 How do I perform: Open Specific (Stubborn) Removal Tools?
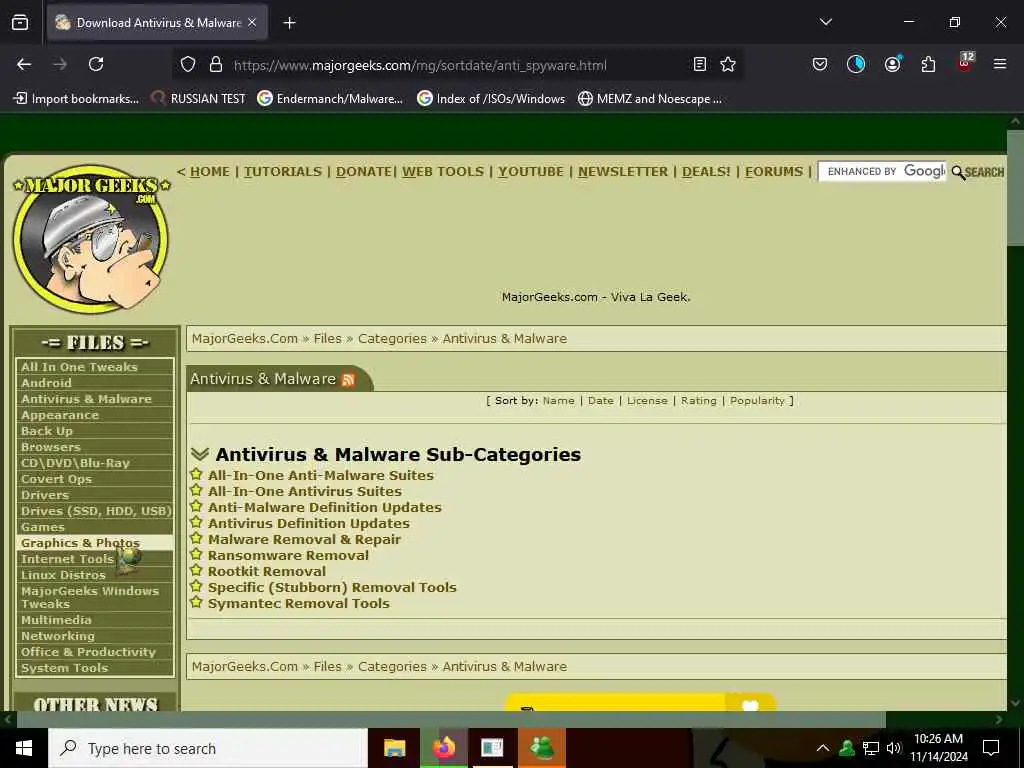coord(332,587)
